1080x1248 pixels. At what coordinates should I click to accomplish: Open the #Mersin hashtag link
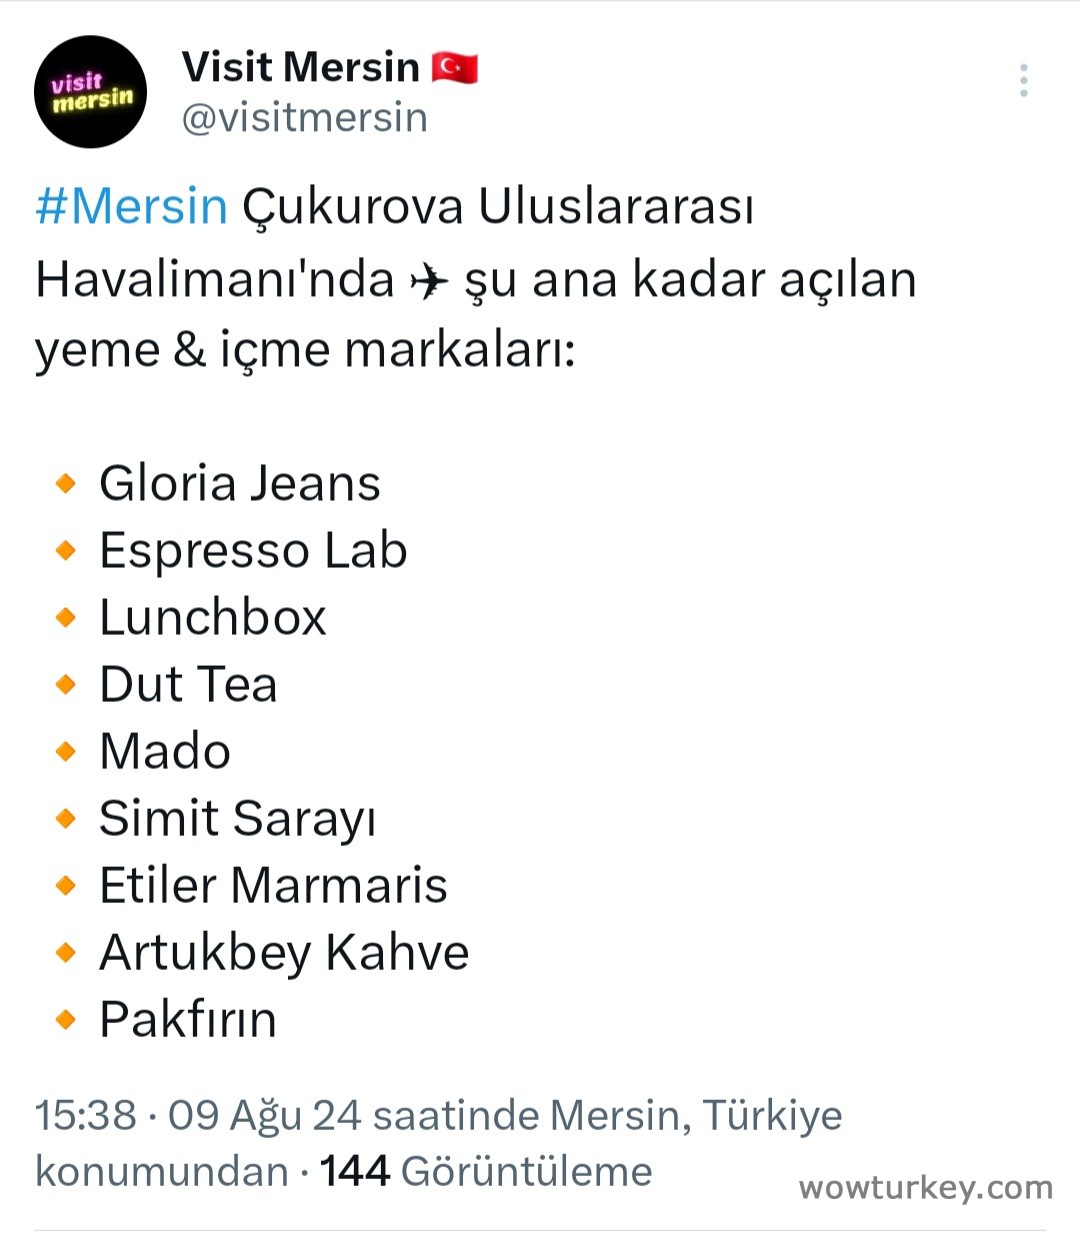coord(131,206)
